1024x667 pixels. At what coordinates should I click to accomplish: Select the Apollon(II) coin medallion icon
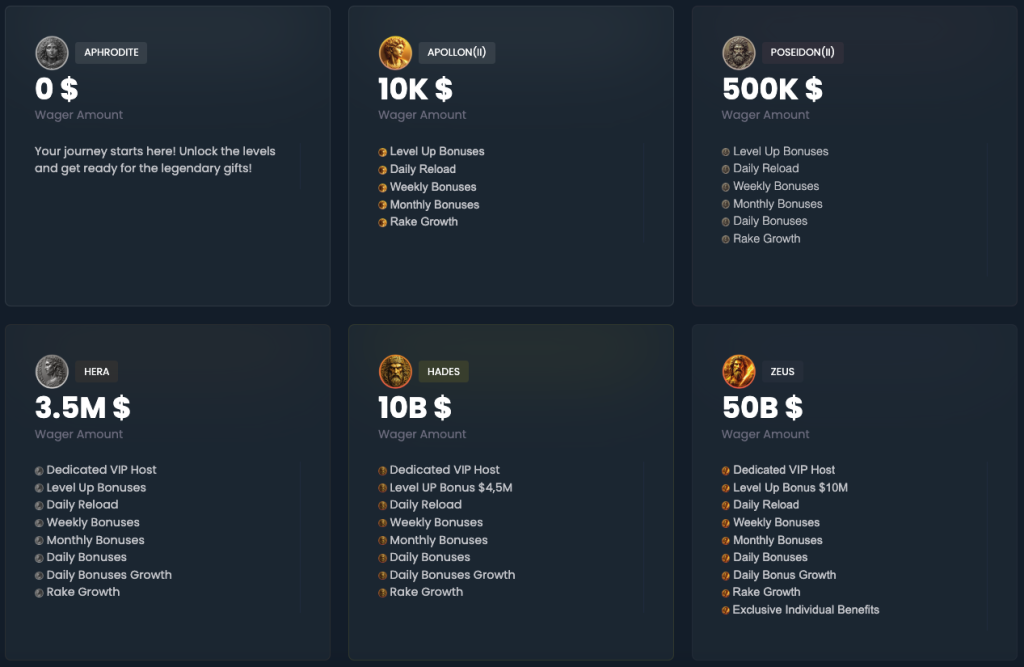396,52
